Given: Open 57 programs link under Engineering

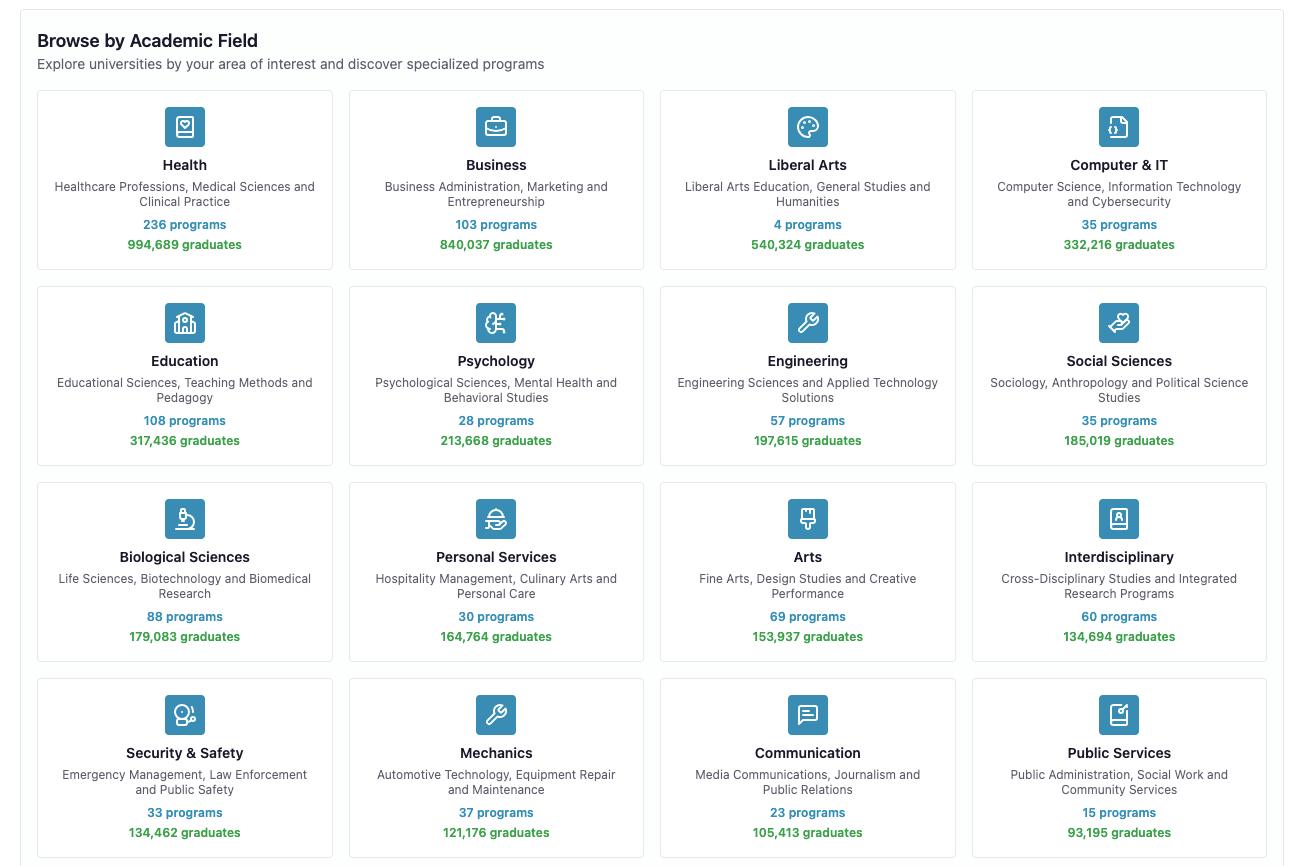Looking at the screenshot, I should point(807,421).
